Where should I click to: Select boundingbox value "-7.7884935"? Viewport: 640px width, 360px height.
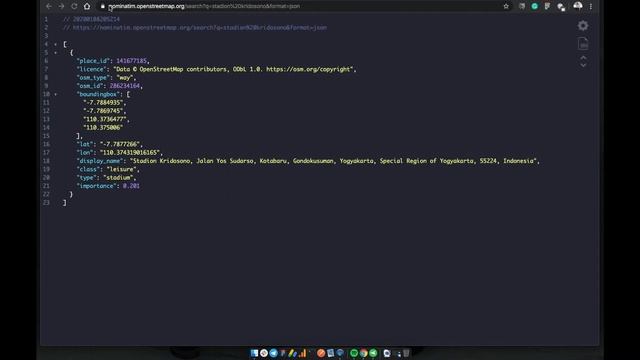[103, 102]
